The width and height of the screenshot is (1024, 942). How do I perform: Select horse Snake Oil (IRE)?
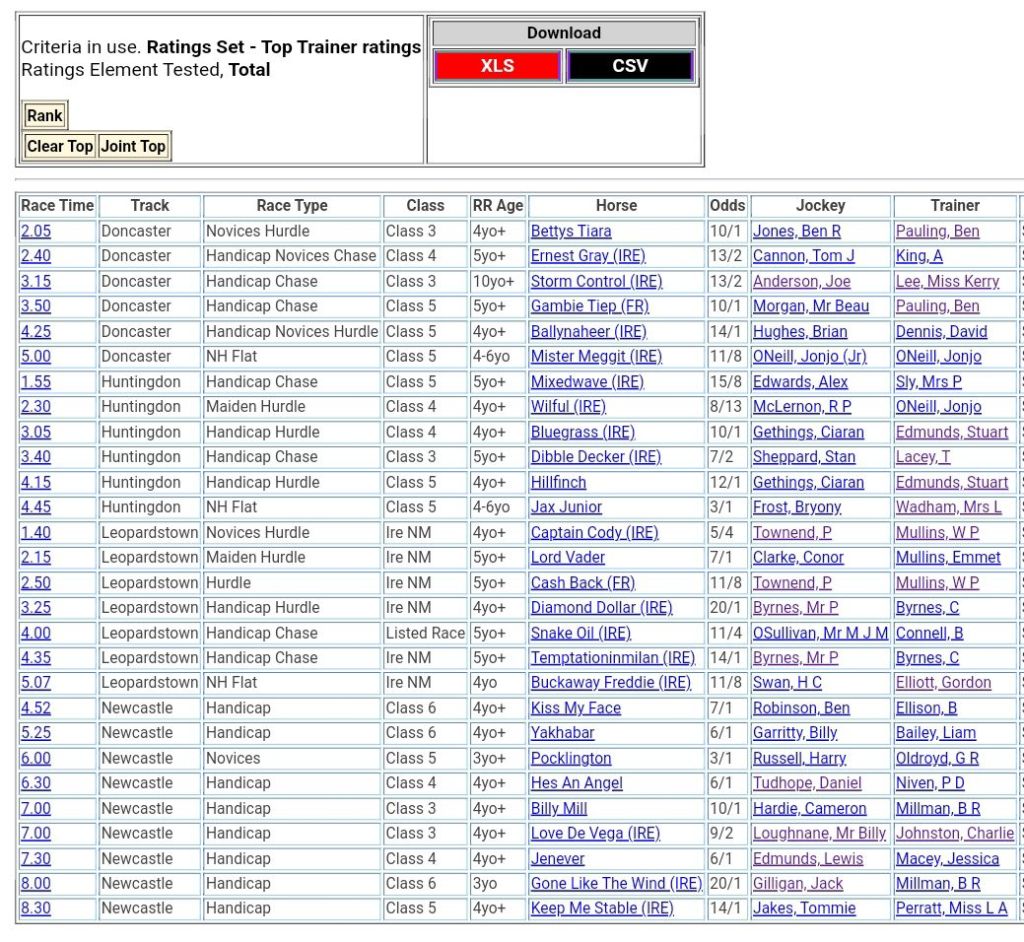point(580,633)
